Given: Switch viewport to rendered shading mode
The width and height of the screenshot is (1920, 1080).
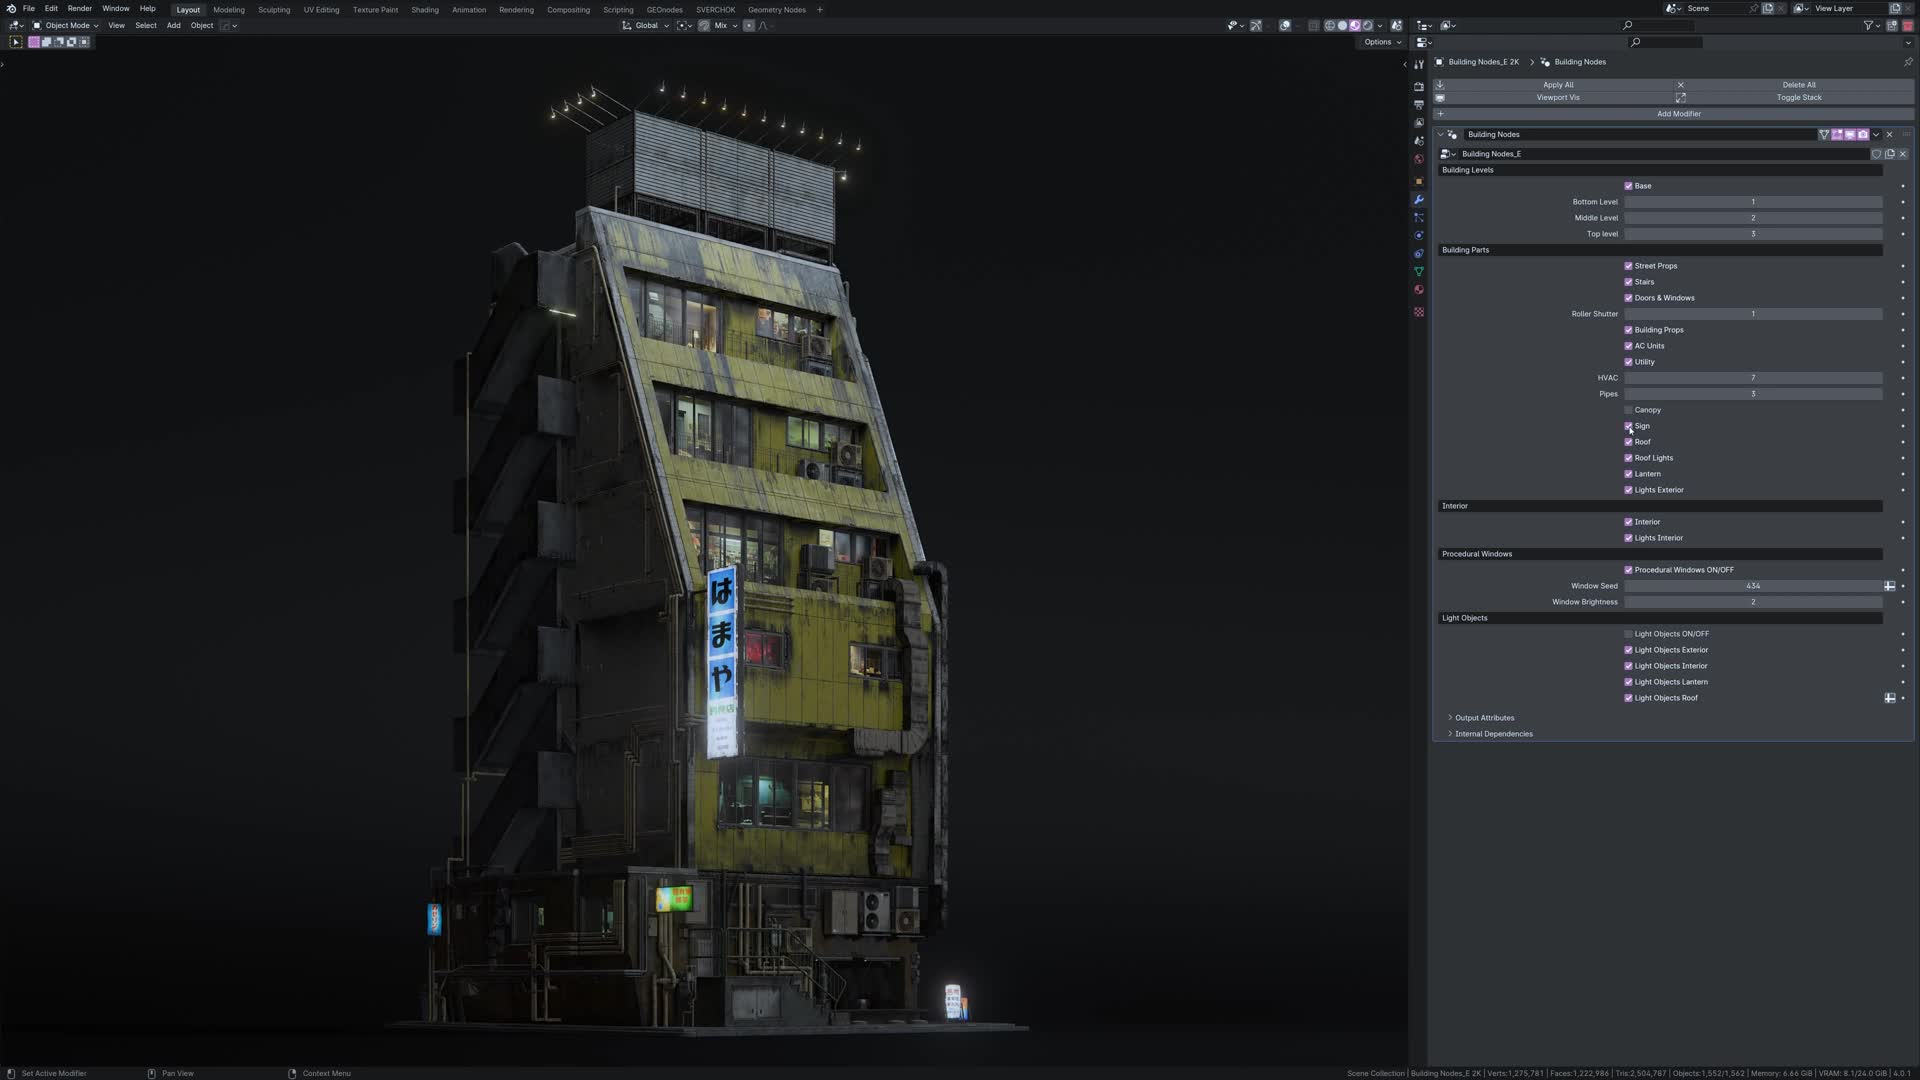Looking at the screenshot, I should (x=1367, y=26).
